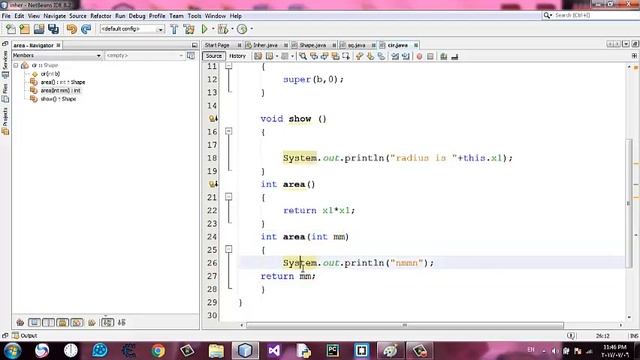Click the Clean and Build icon

coord(189,29)
